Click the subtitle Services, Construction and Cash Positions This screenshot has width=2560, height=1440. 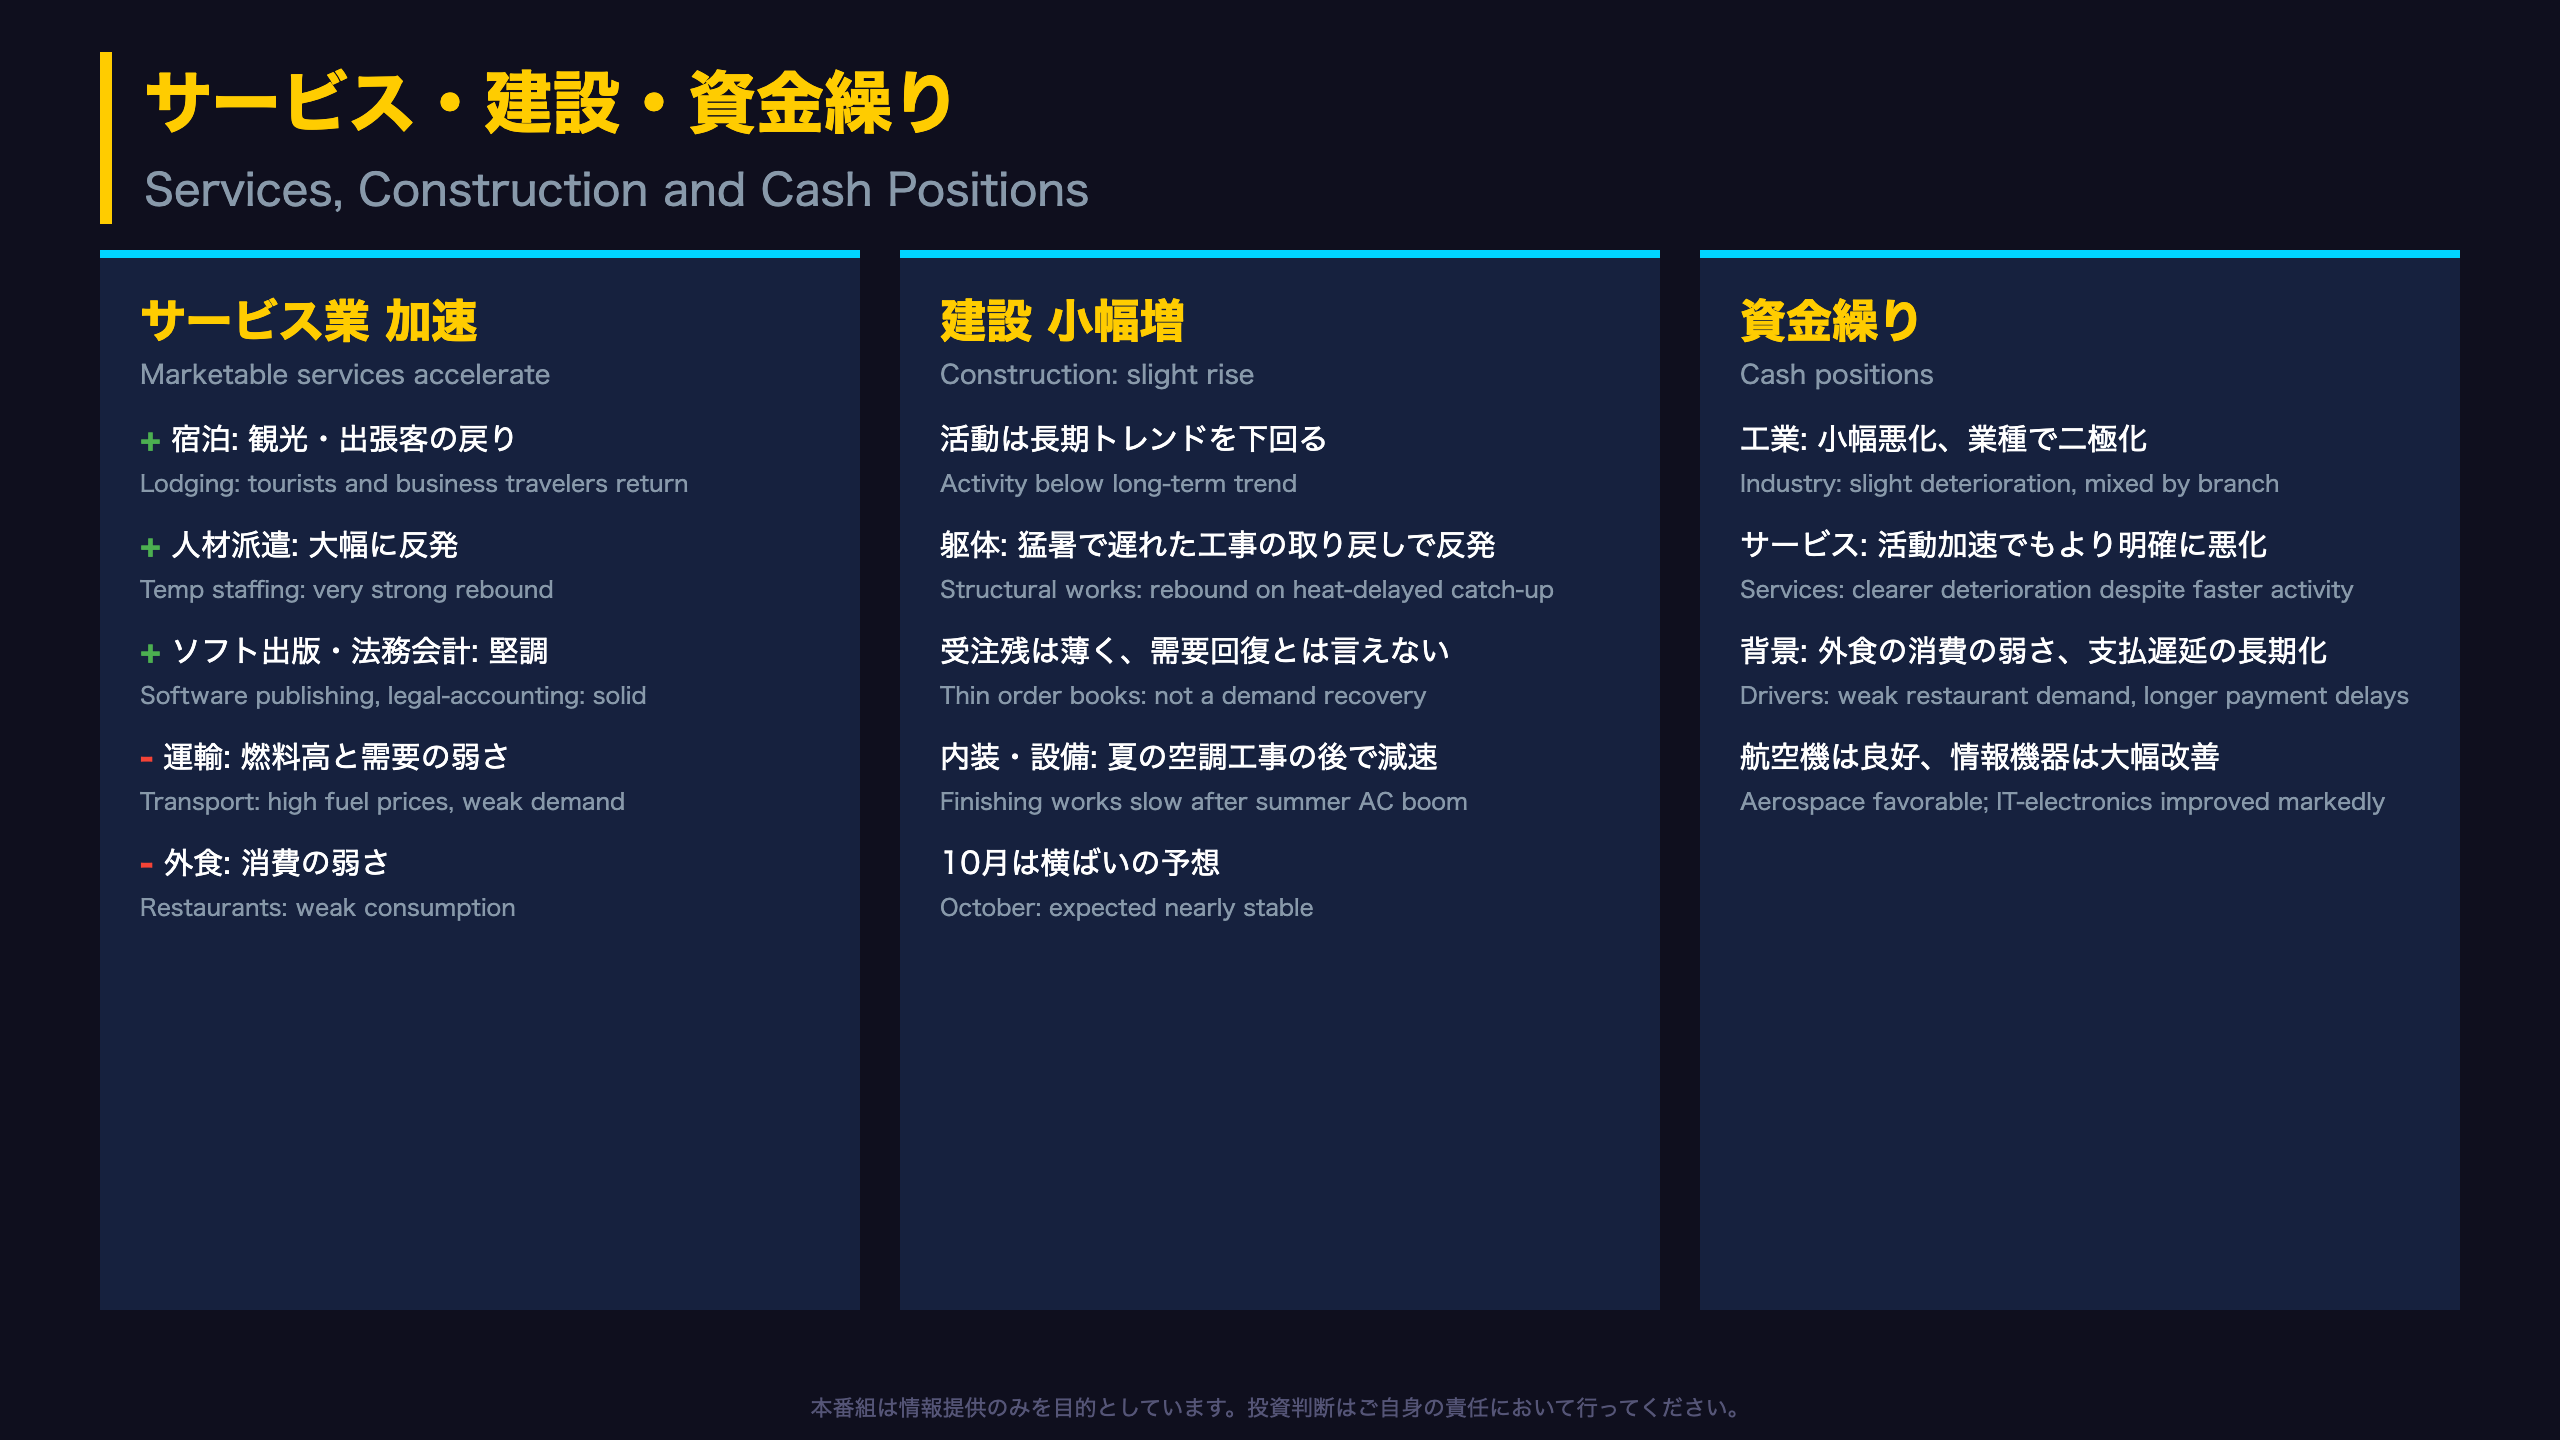616,190
